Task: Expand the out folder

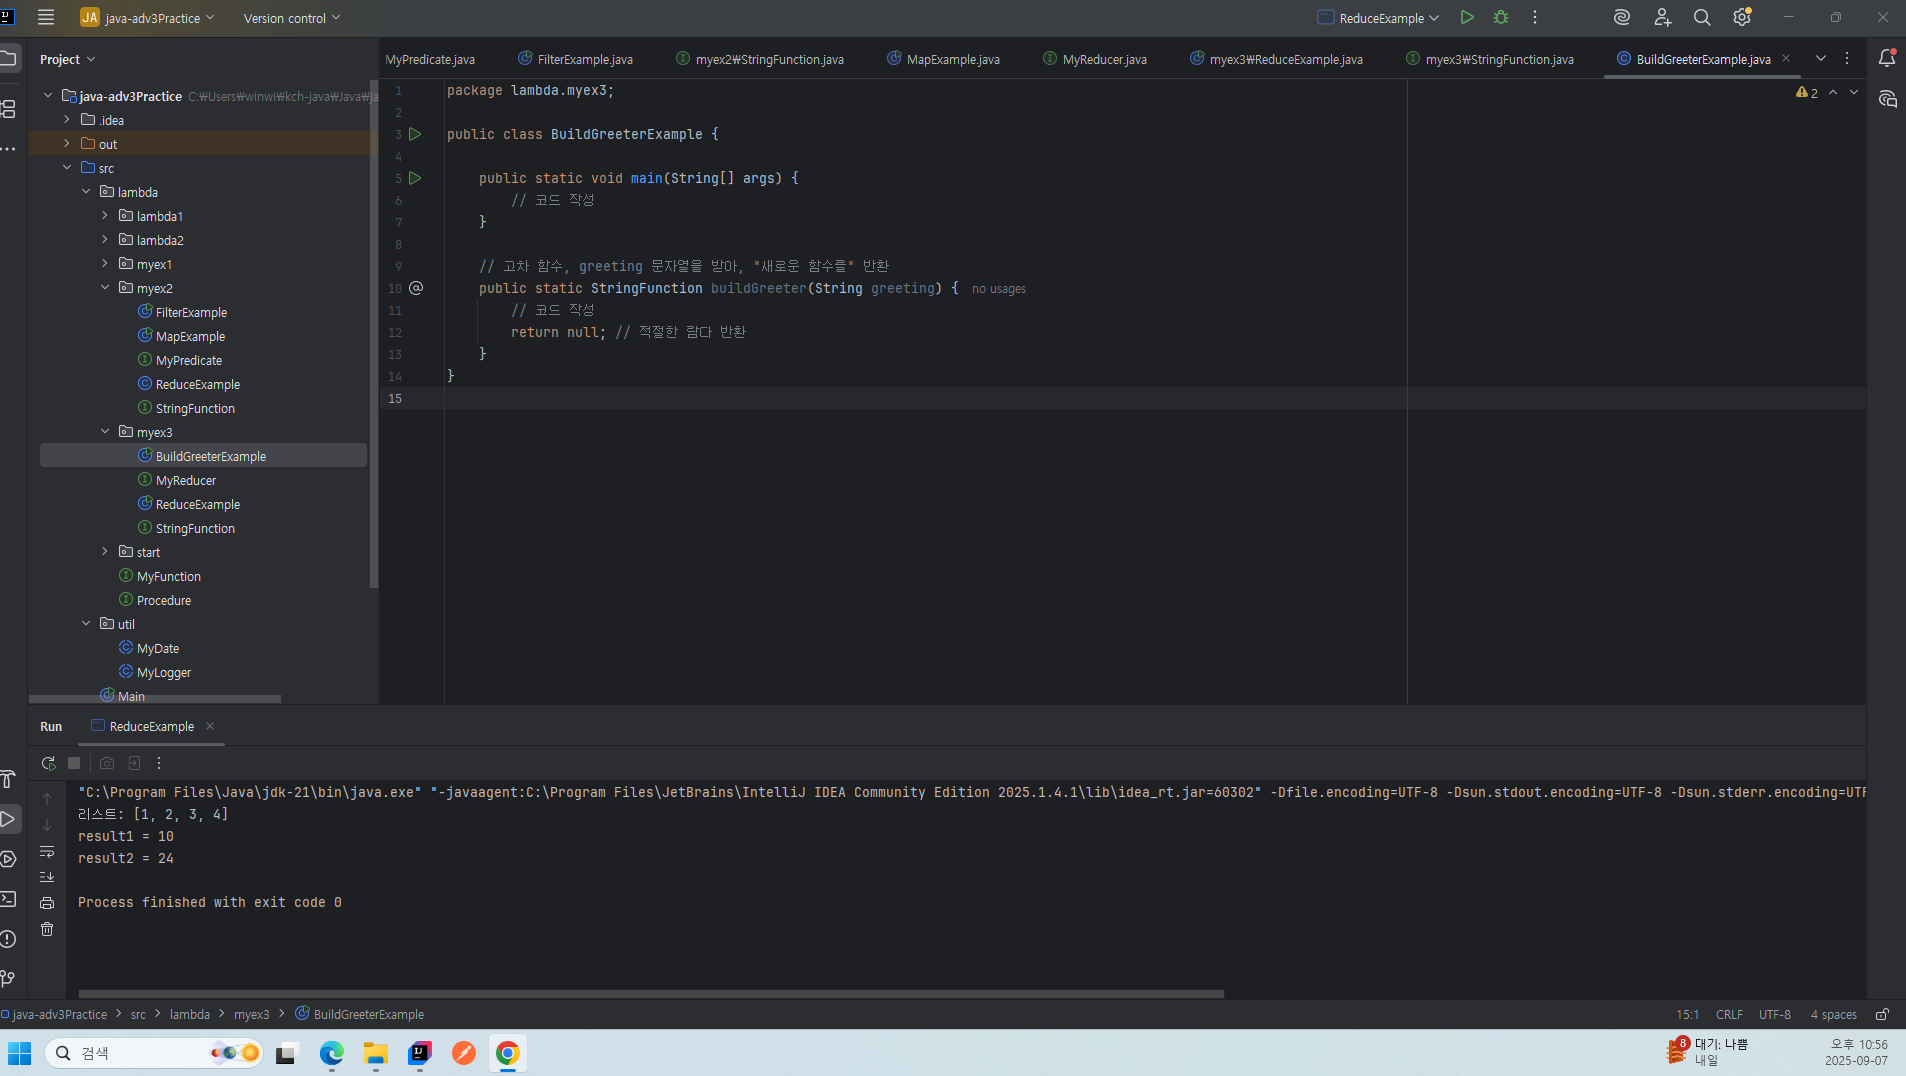Action: [x=67, y=144]
